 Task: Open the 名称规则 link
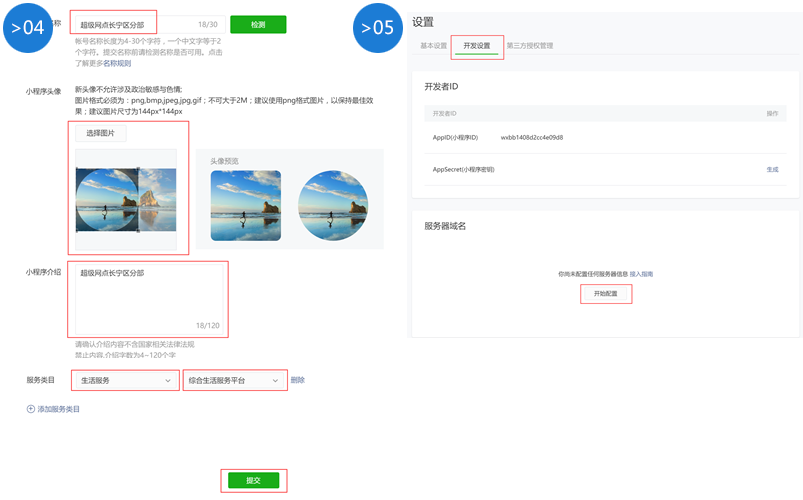(x=118, y=62)
